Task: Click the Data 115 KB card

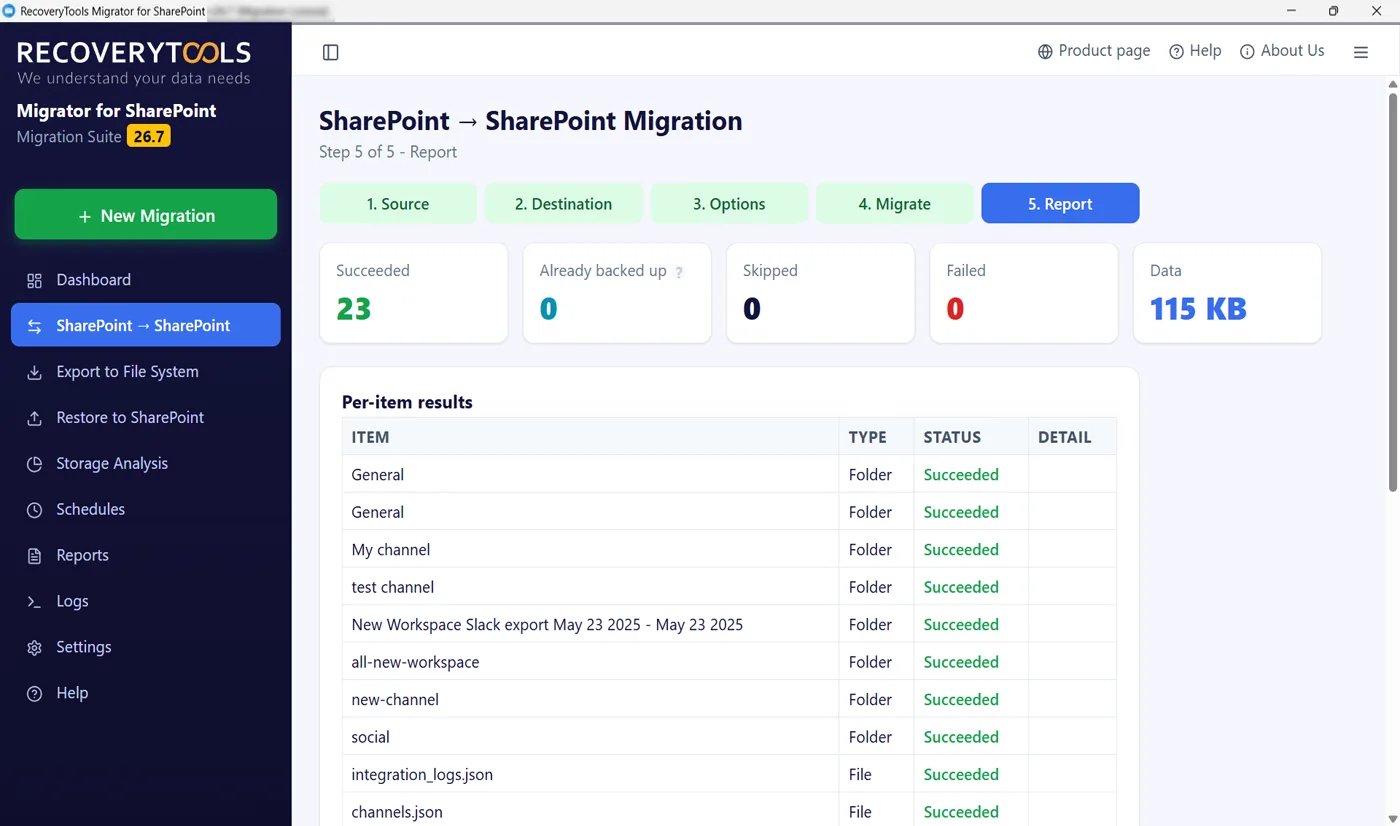Action: point(1227,293)
